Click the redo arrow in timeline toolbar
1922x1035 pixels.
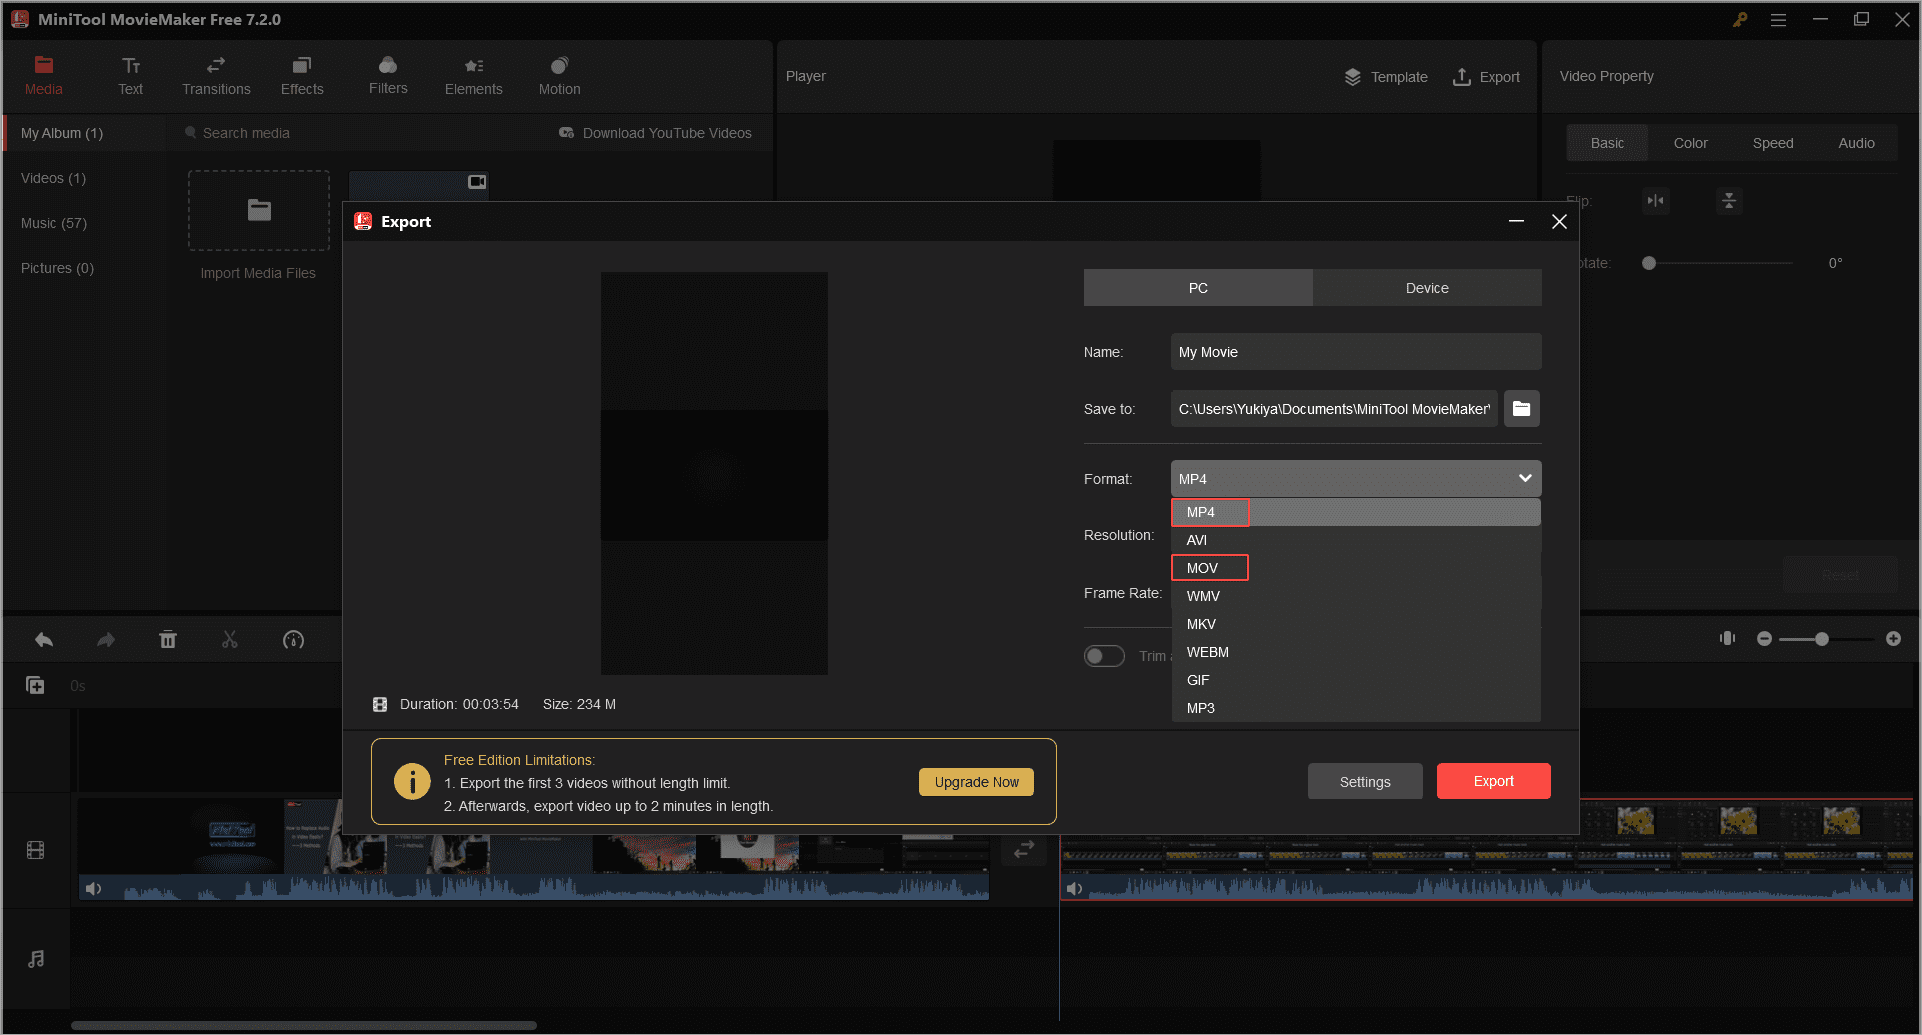[106, 640]
